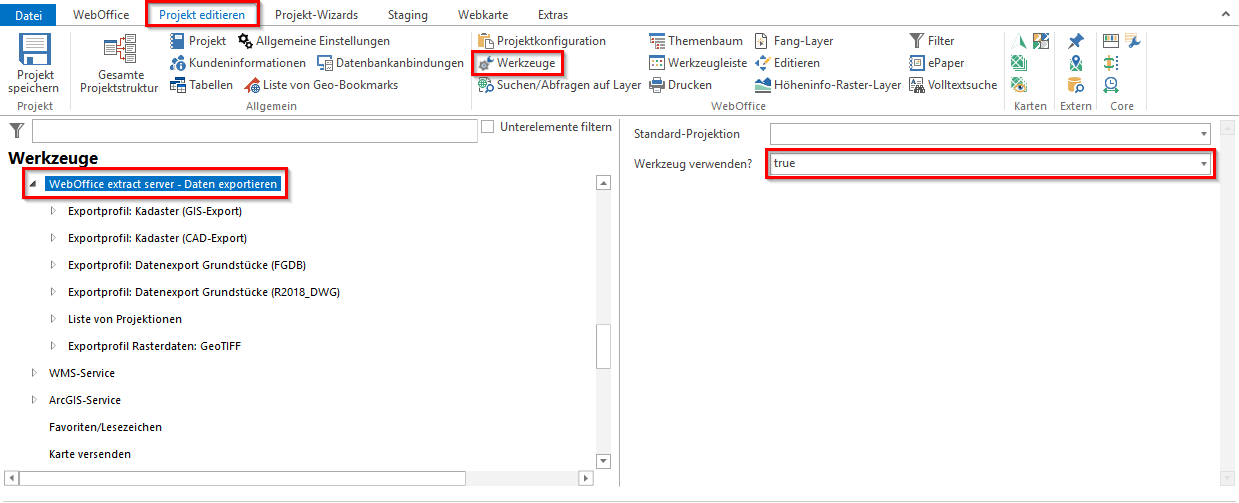1239x503 pixels.
Task: Open Werkzeugleiste
Action: [x=698, y=63]
